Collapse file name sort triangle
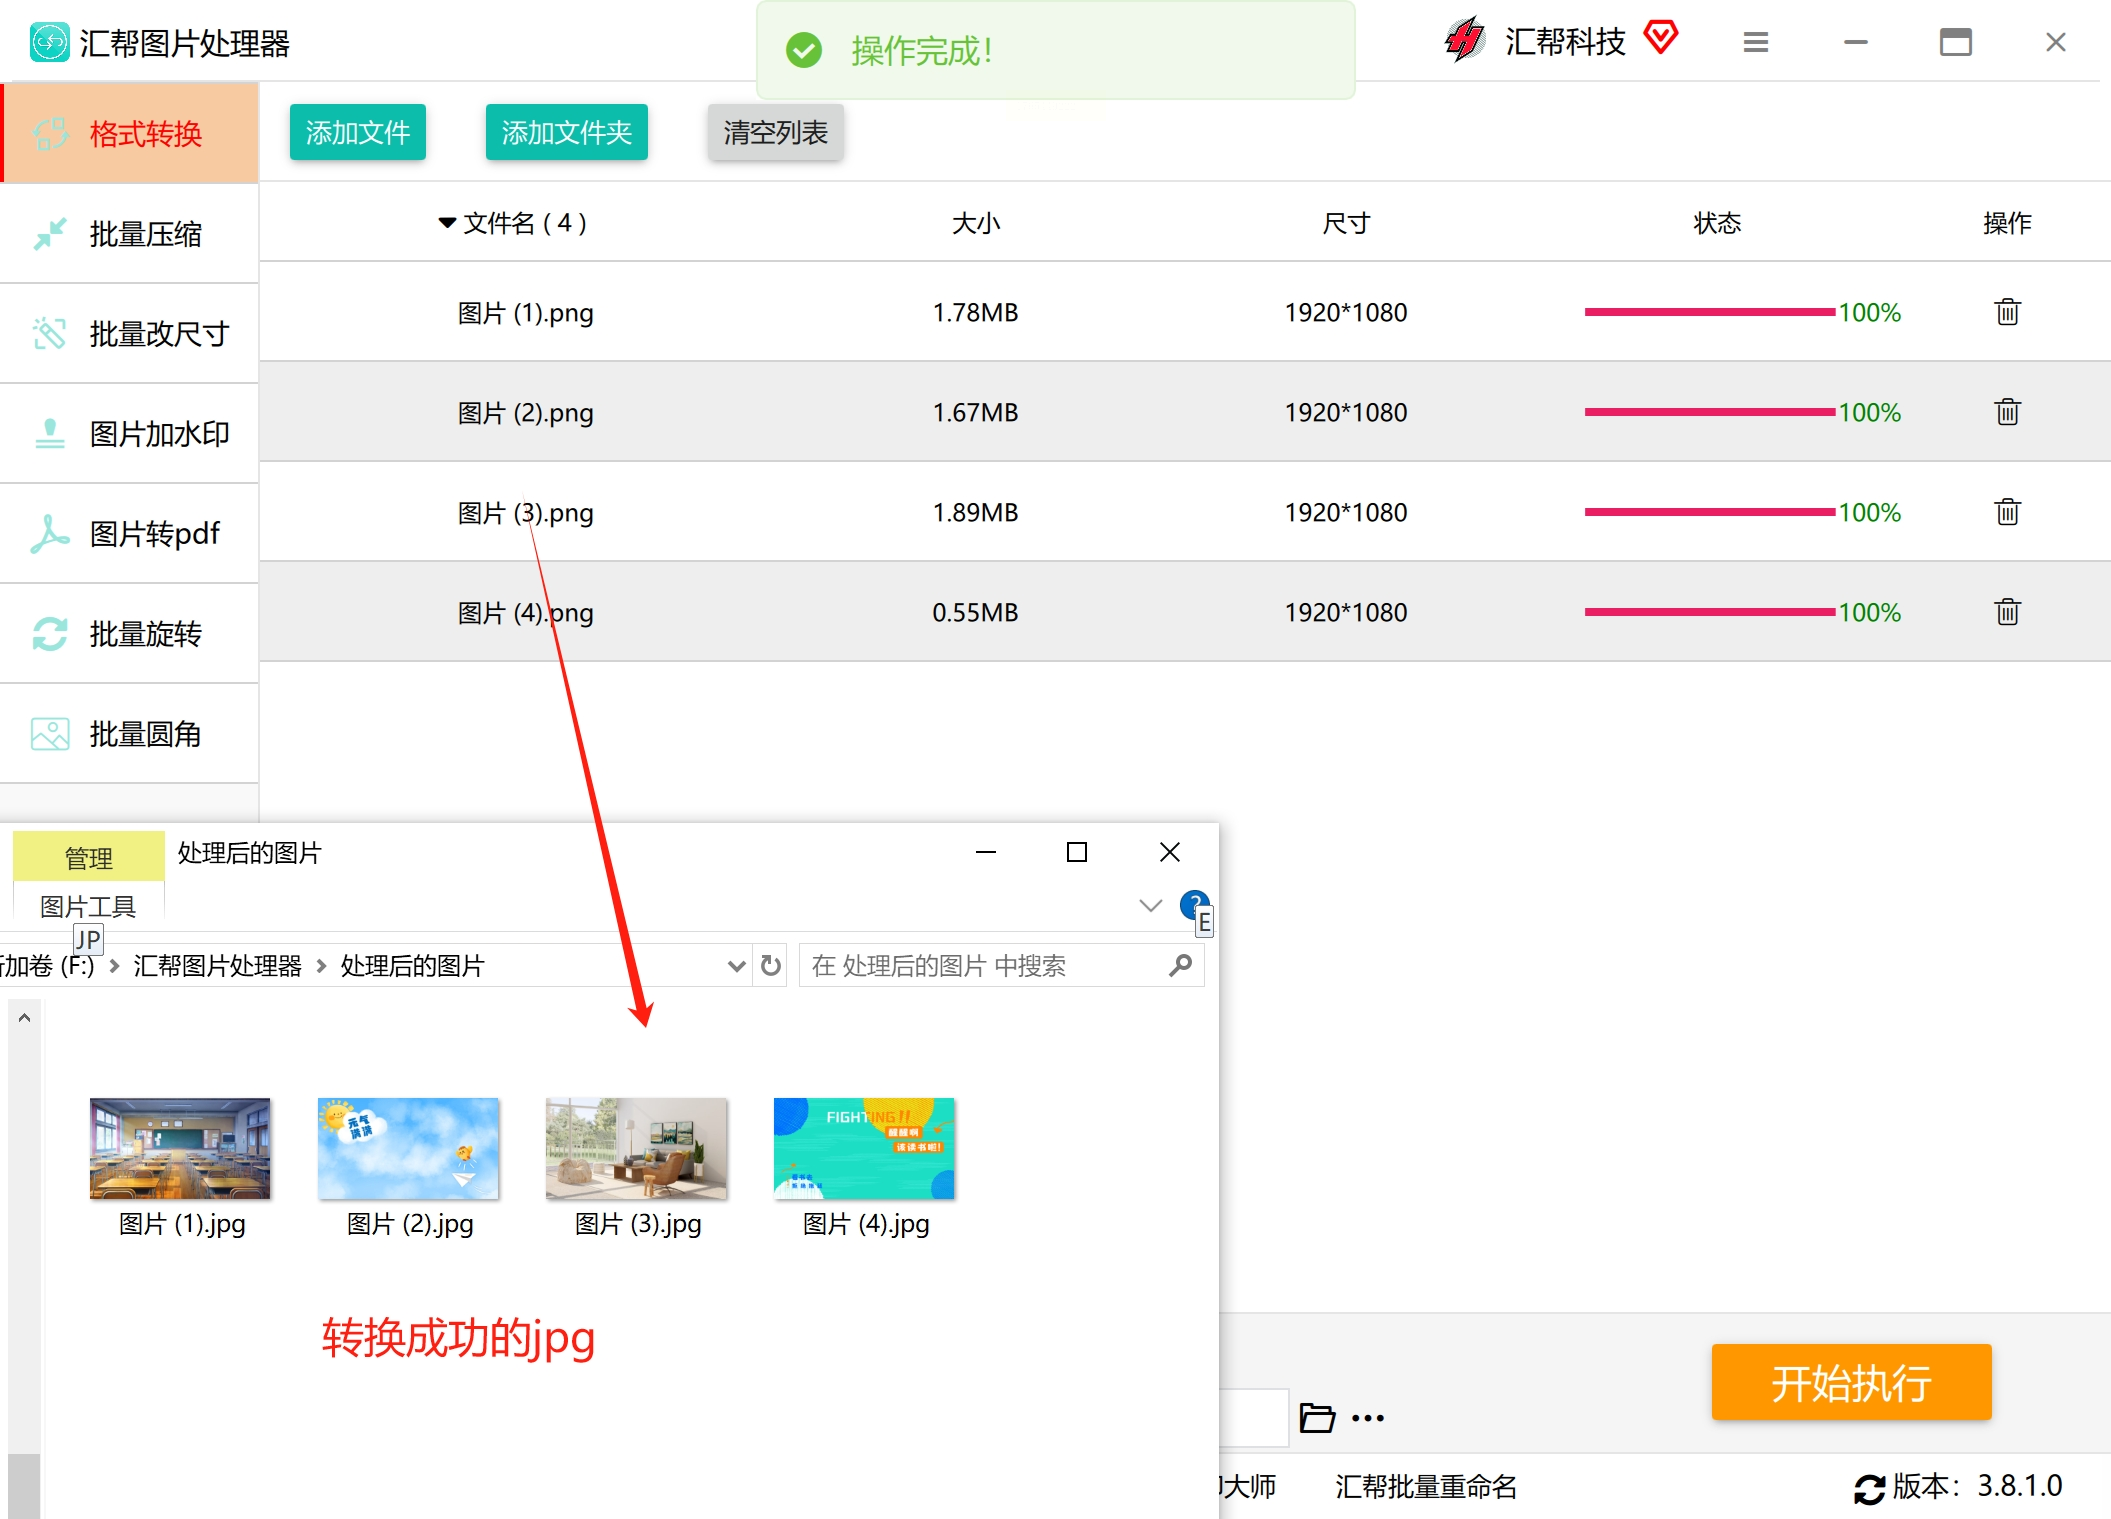 [x=447, y=222]
